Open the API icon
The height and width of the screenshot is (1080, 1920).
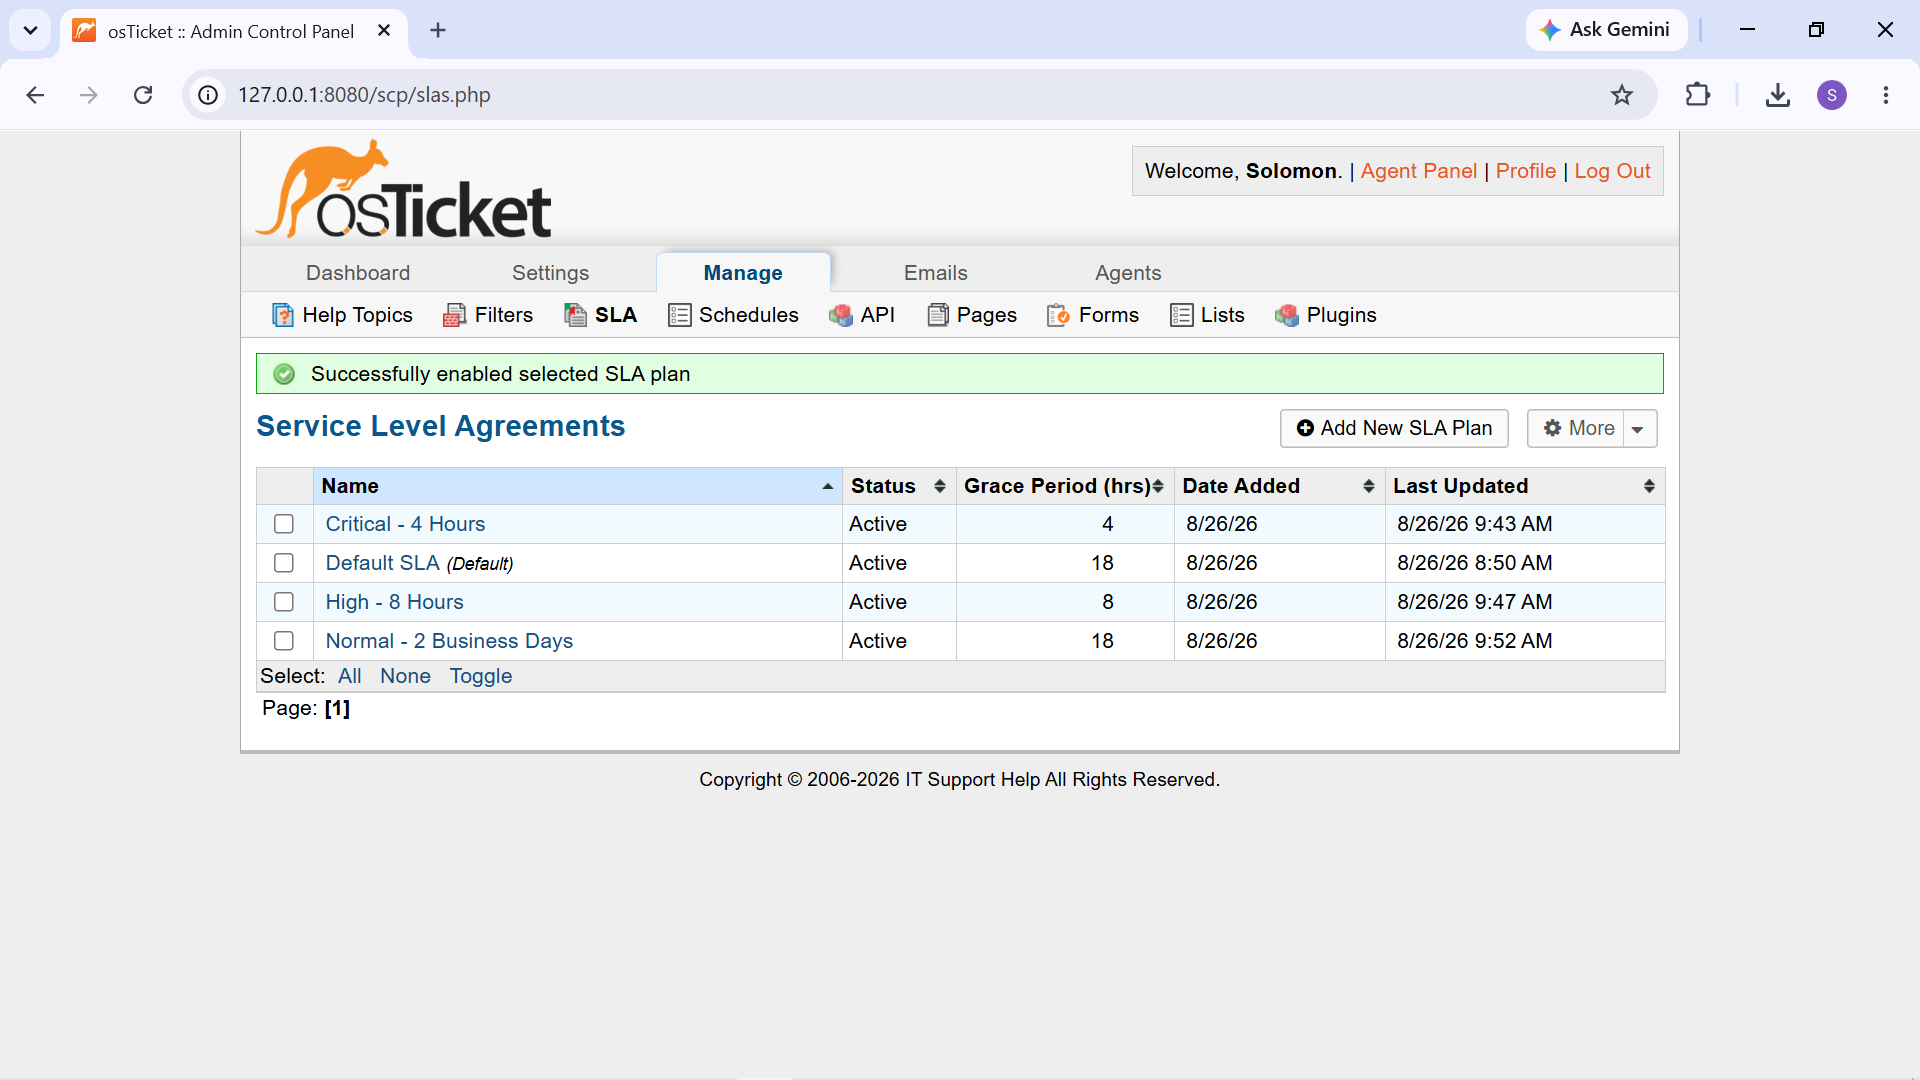841,315
